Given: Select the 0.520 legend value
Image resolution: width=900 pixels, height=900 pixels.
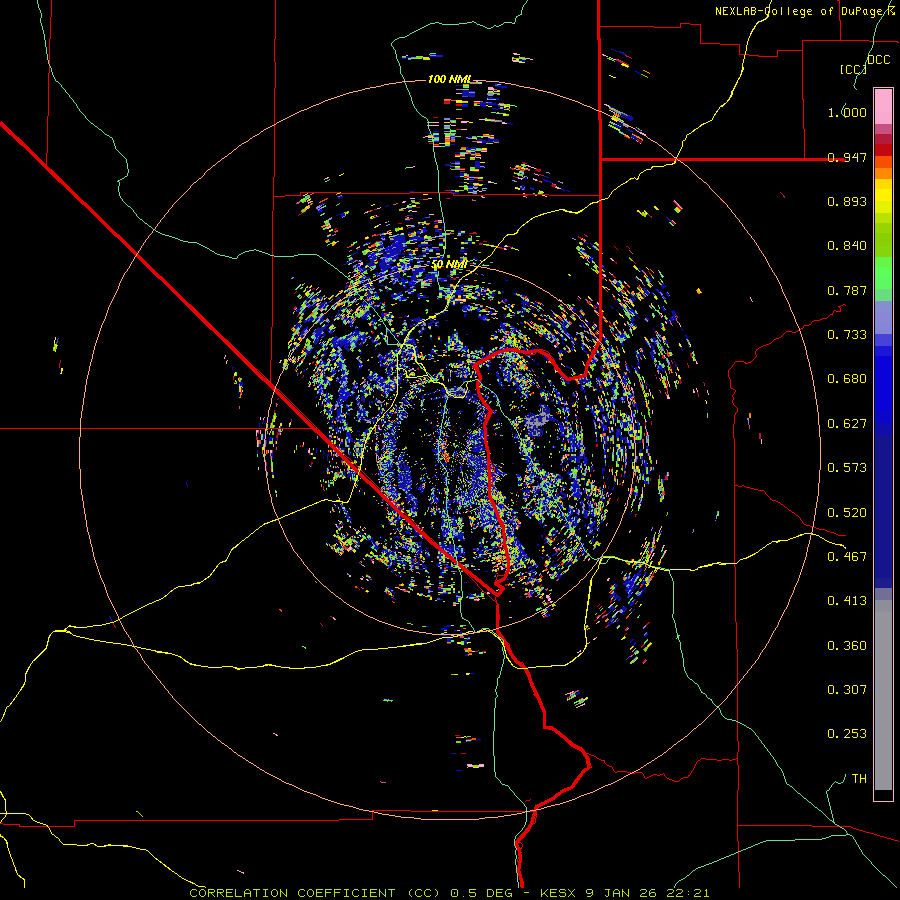Looking at the screenshot, I should click(847, 513).
